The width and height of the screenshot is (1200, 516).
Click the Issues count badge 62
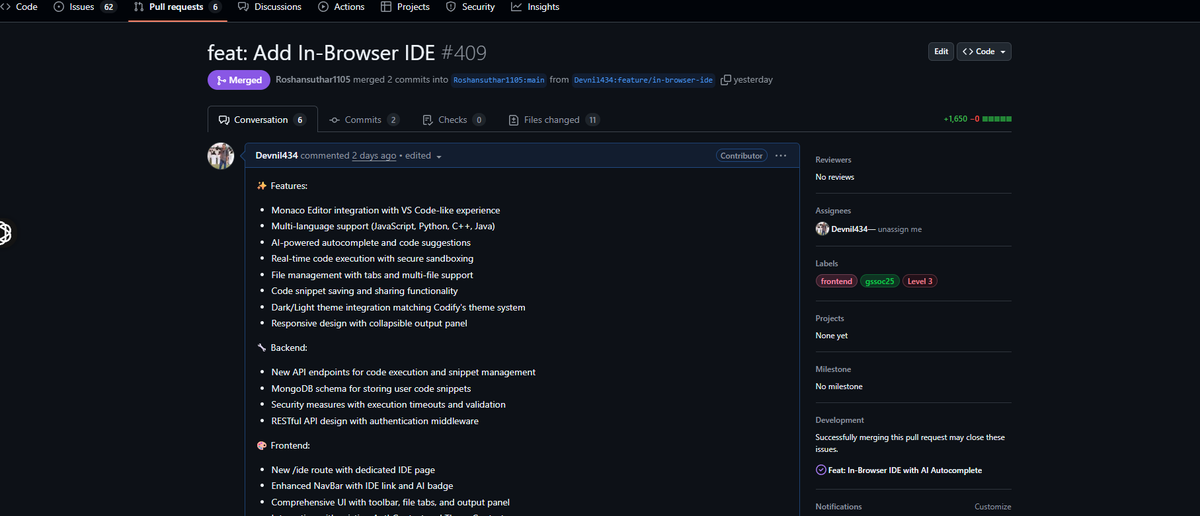point(109,7)
